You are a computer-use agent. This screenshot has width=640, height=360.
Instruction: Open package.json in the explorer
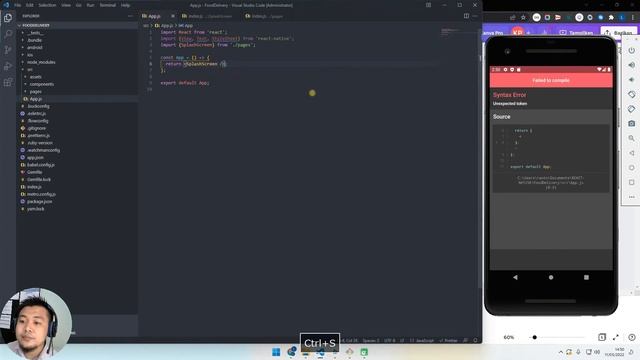39,202
